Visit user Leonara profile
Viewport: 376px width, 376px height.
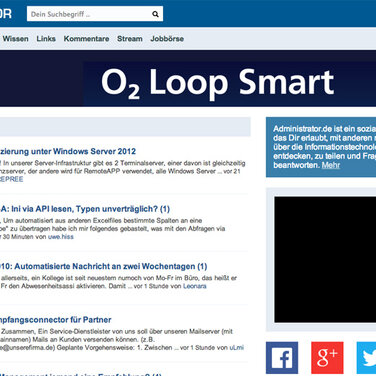(x=195, y=286)
